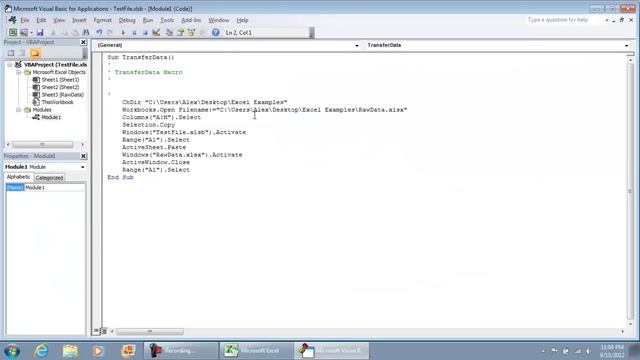Open the Properties Window toolbar icon

pyautogui.click(x=180, y=32)
